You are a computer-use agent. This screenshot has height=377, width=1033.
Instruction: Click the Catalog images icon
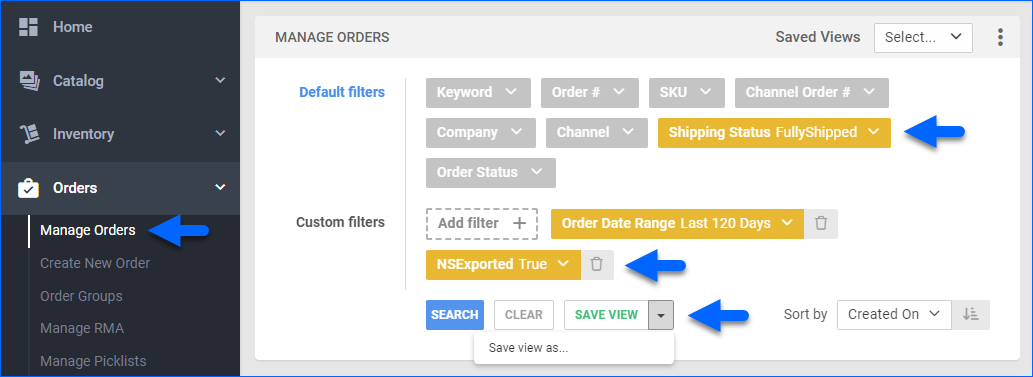28,80
